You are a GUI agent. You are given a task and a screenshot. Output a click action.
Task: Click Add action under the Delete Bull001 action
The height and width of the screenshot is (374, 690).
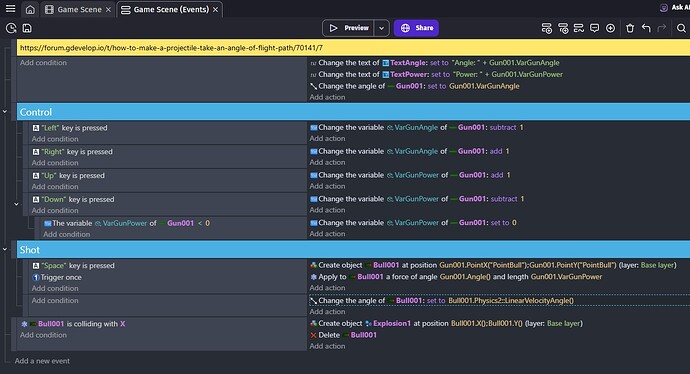click(x=327, y=346)
